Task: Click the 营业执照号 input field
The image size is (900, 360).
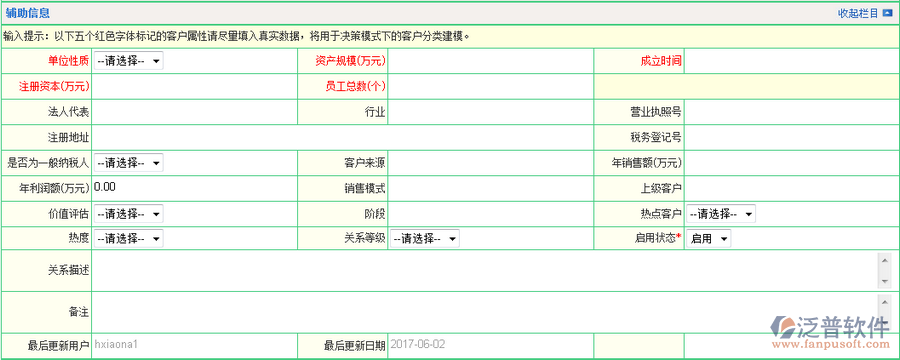Action: coord(791,112)
